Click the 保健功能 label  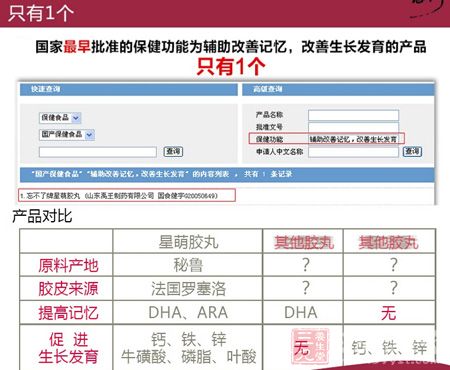269,139
